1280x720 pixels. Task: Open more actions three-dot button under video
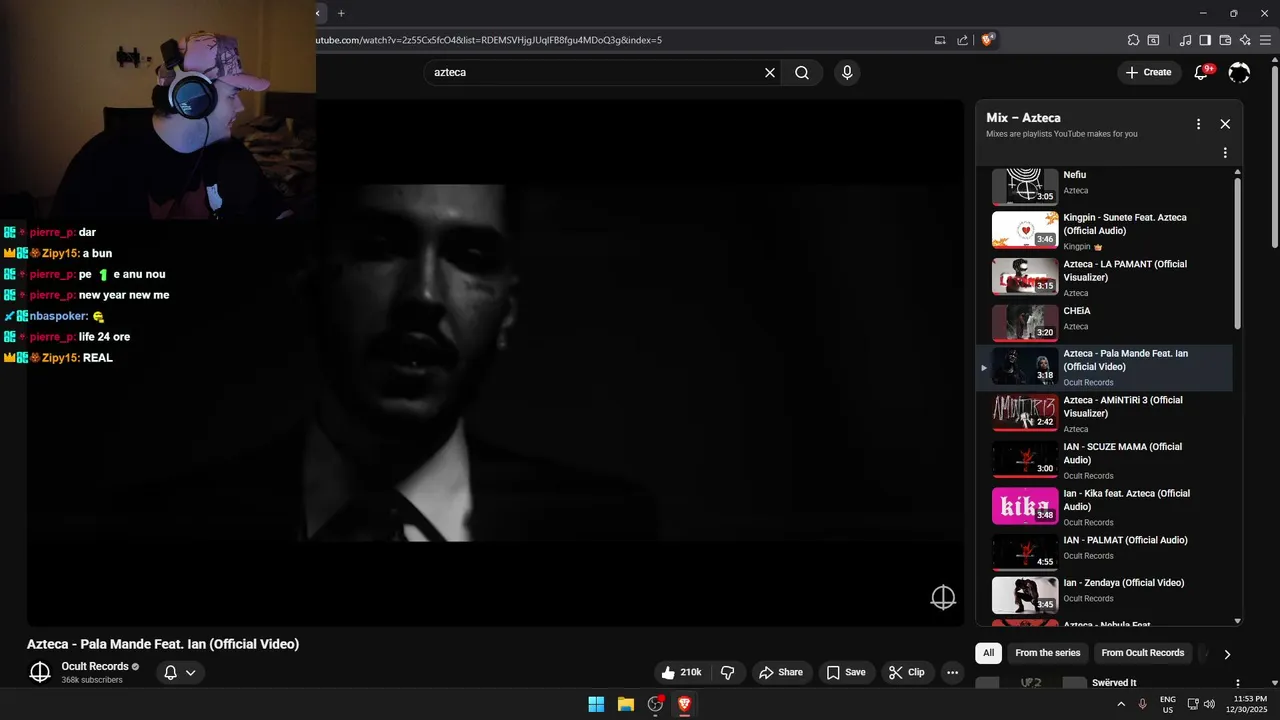[x=952, y=672]
